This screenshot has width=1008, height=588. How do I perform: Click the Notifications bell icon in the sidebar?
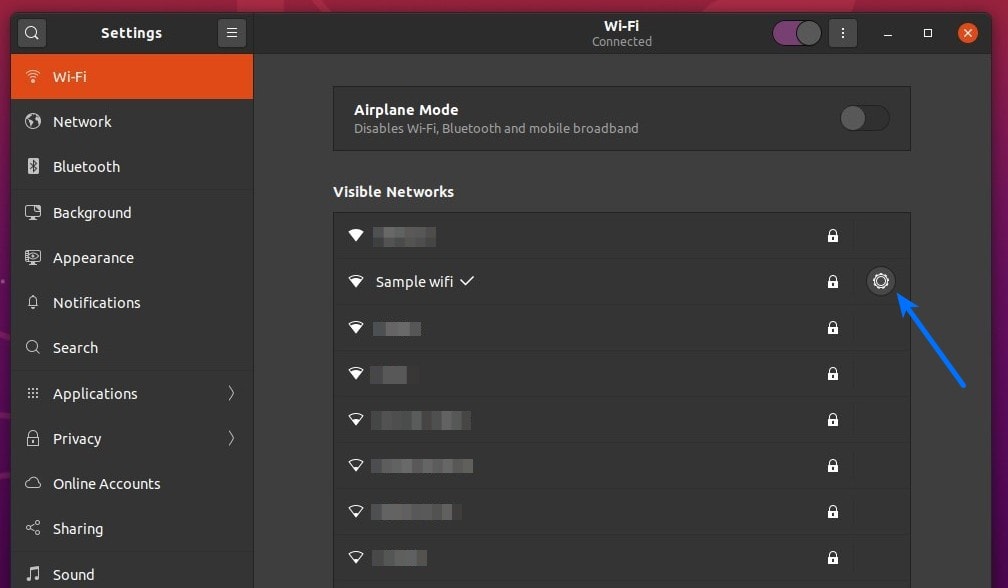coord(33,302)
